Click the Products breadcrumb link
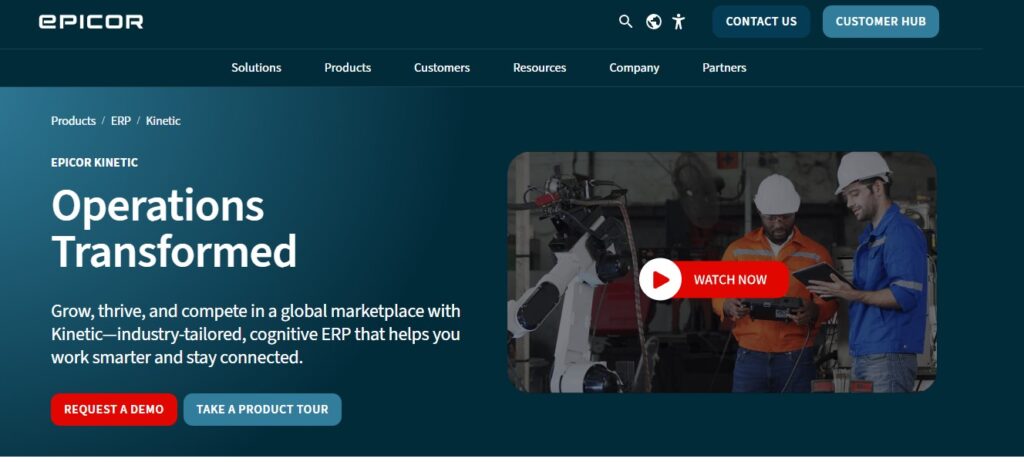 [x=73, y=121]
